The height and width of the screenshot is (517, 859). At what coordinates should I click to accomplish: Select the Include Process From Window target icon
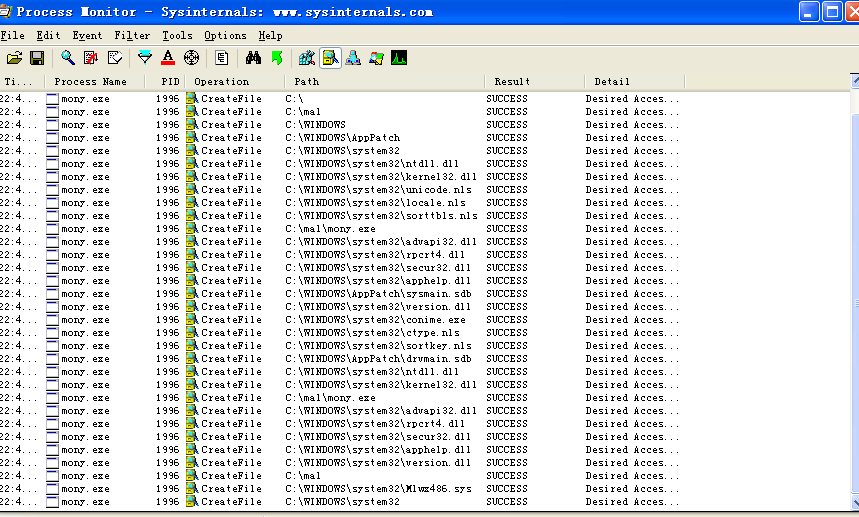(x=191, y=58)
